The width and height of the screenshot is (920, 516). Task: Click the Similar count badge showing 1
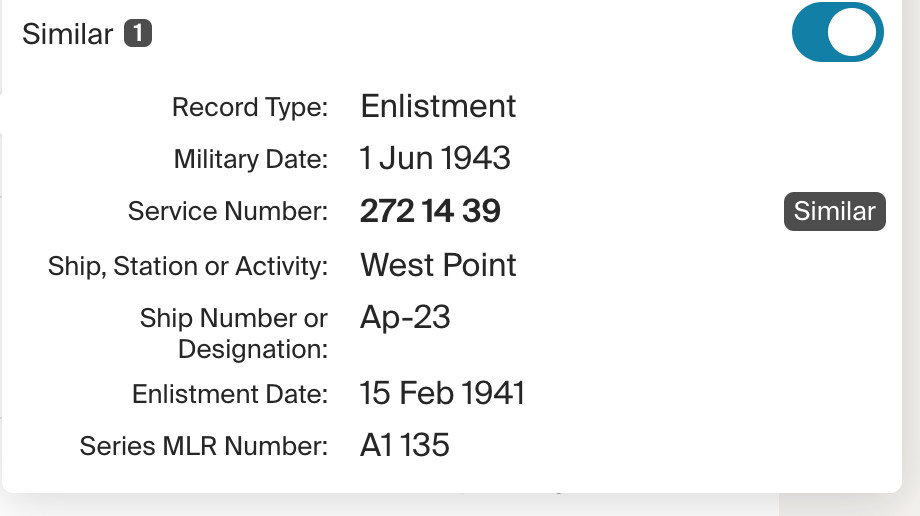(138, 34)
